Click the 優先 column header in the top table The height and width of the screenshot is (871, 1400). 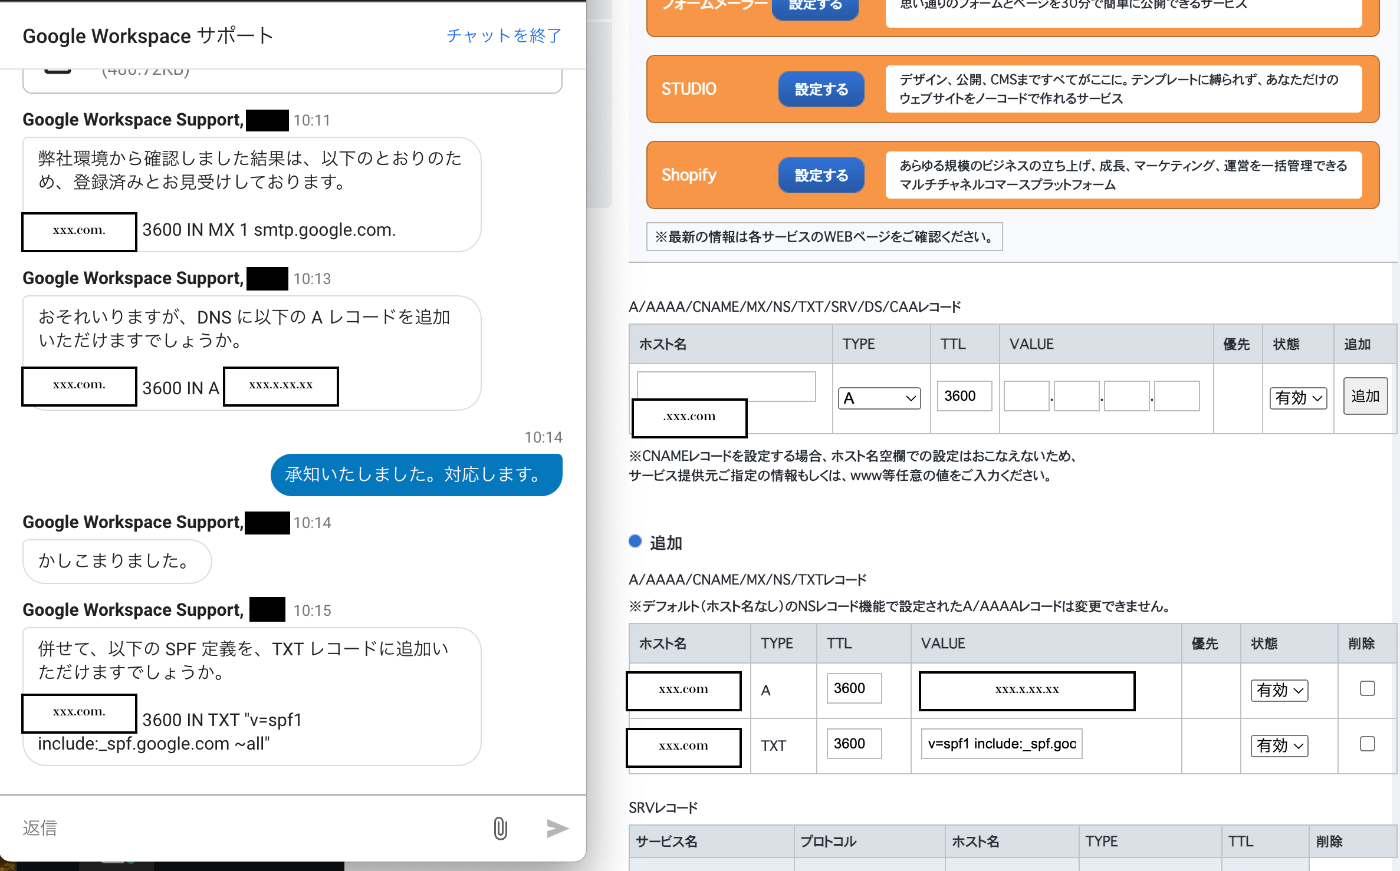[x=1237, y=344]
